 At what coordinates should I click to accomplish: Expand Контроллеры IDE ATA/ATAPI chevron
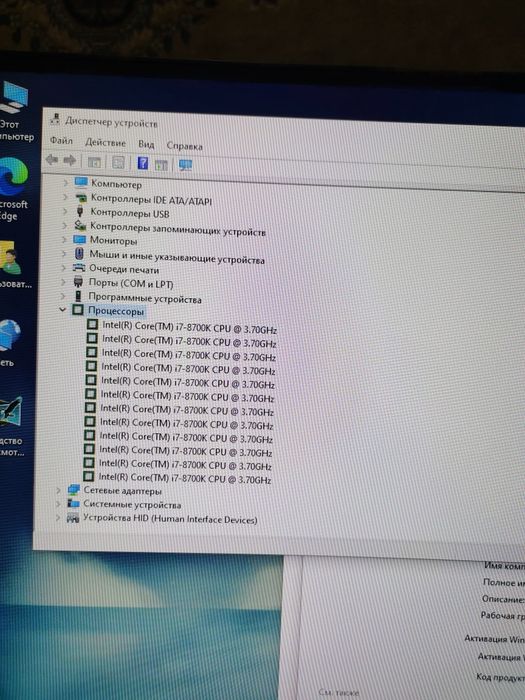pyautogui.click(x=65, y=196)
